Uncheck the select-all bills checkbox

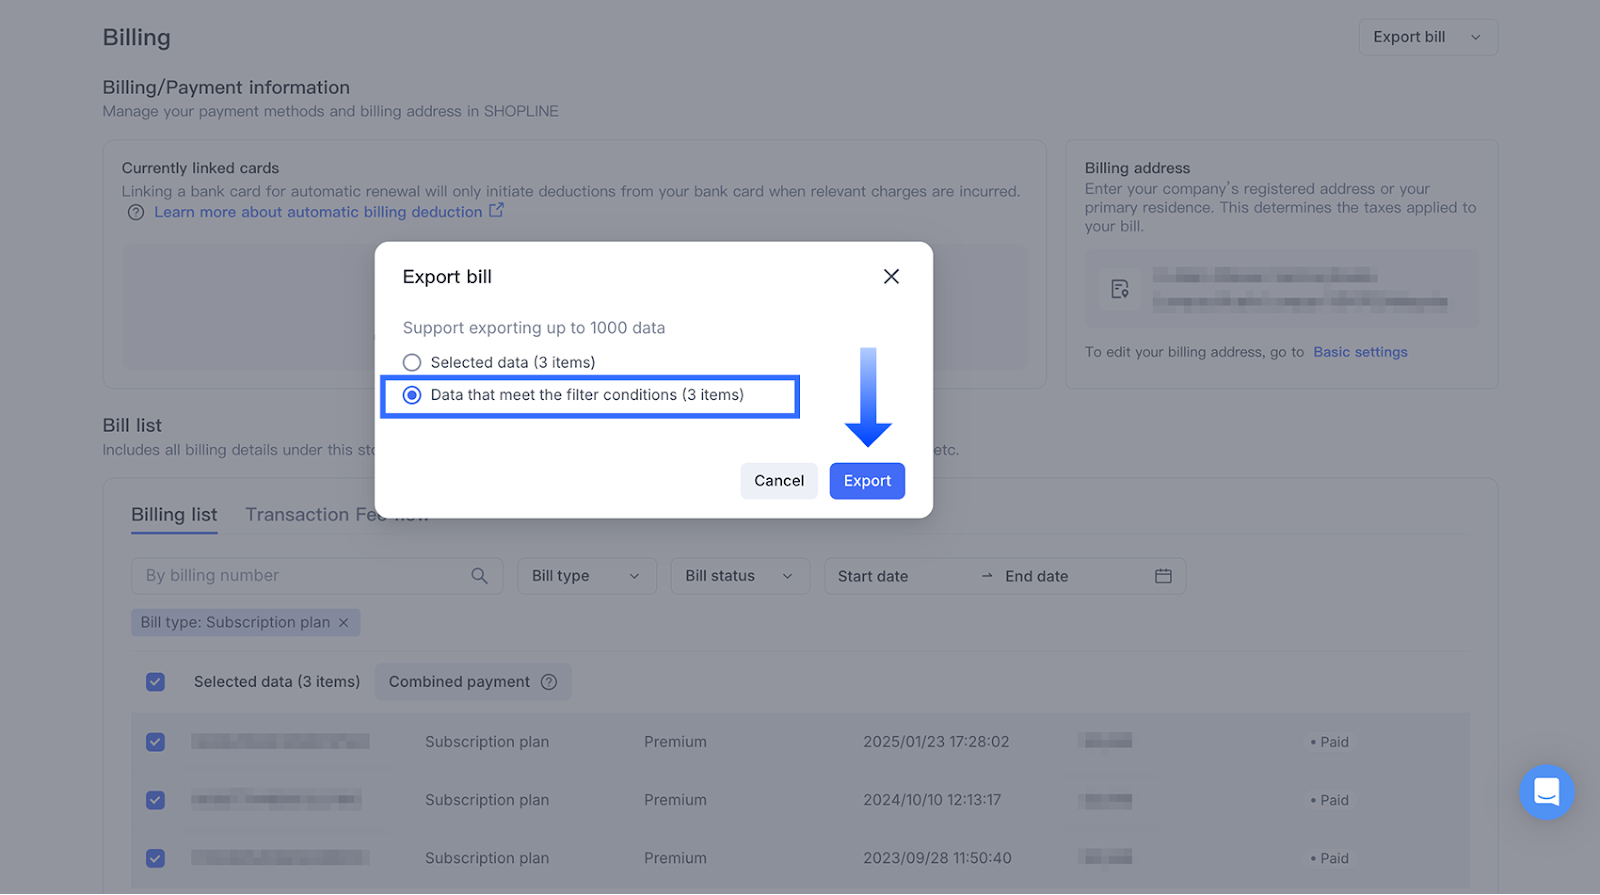tap(155, 682)
